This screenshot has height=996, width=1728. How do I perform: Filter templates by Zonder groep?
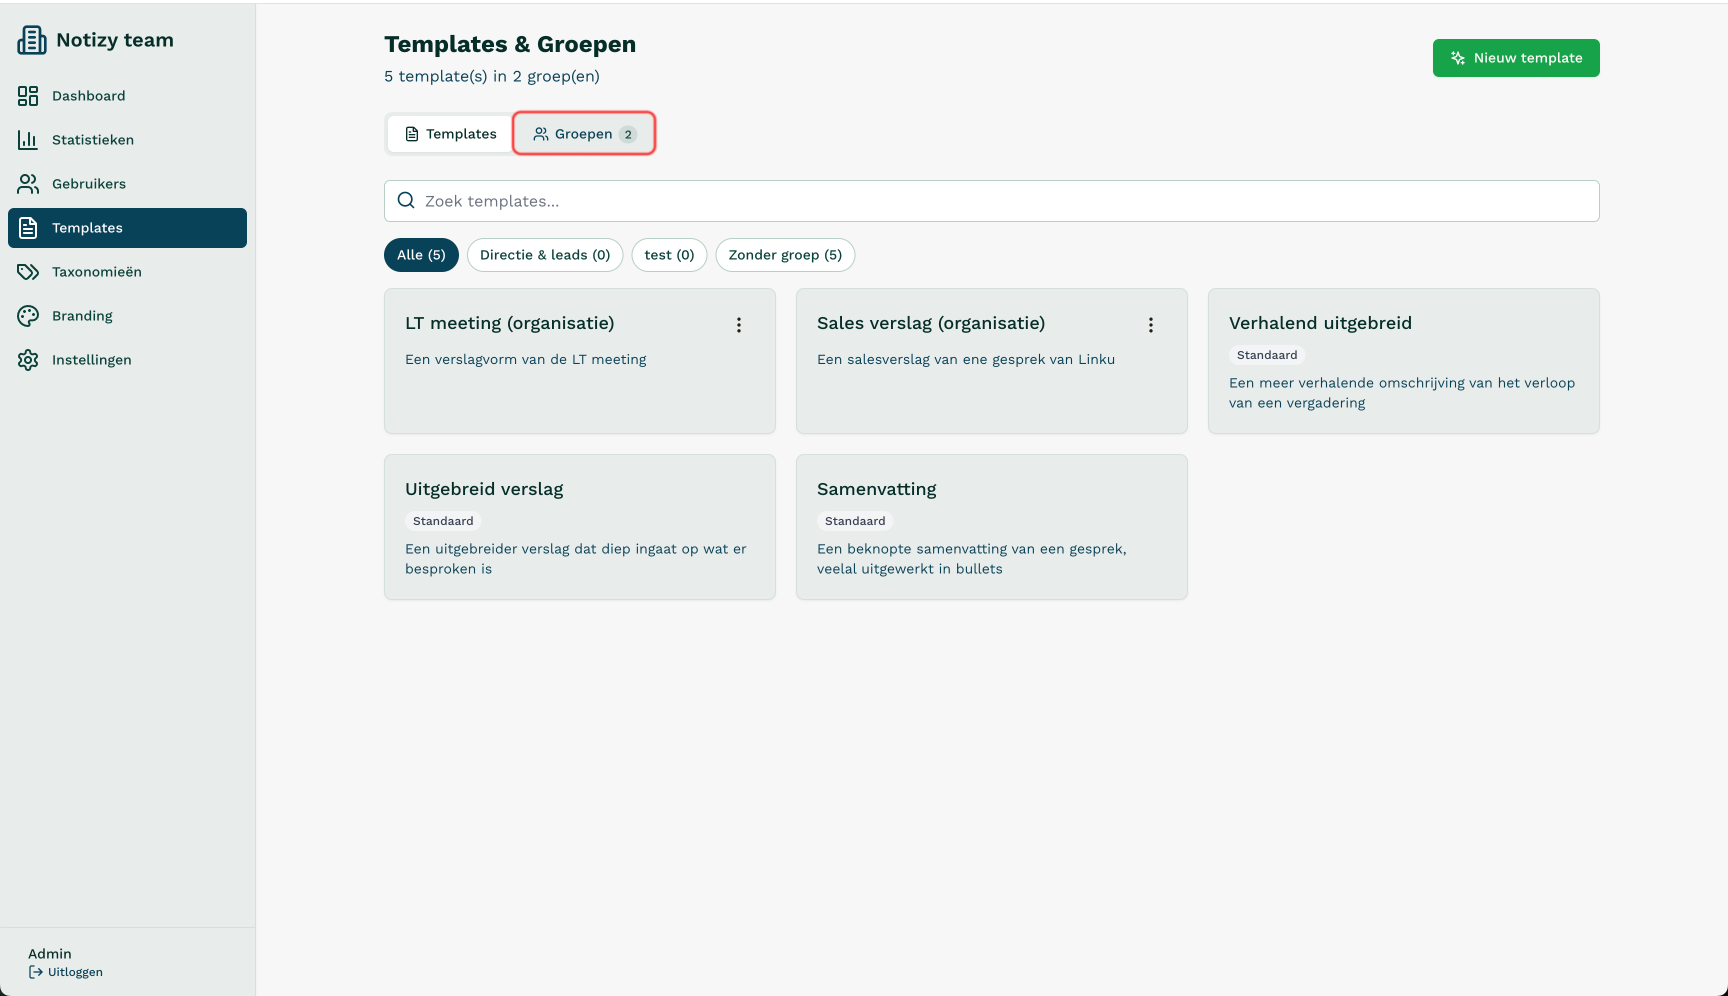785,255
